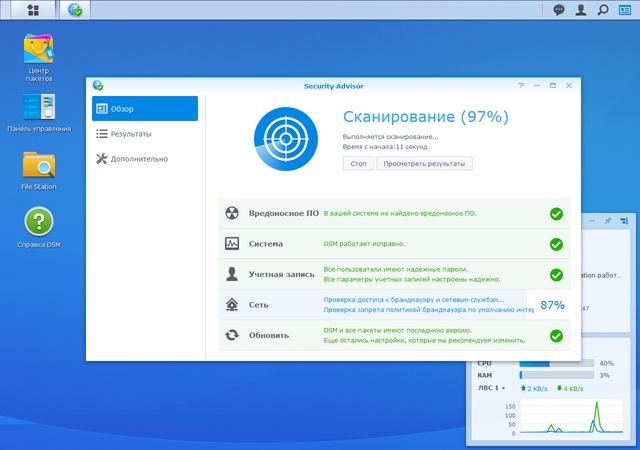Open the Security Advisor help question mark
This screenshot has height=450, width=640.
point(521,85)
